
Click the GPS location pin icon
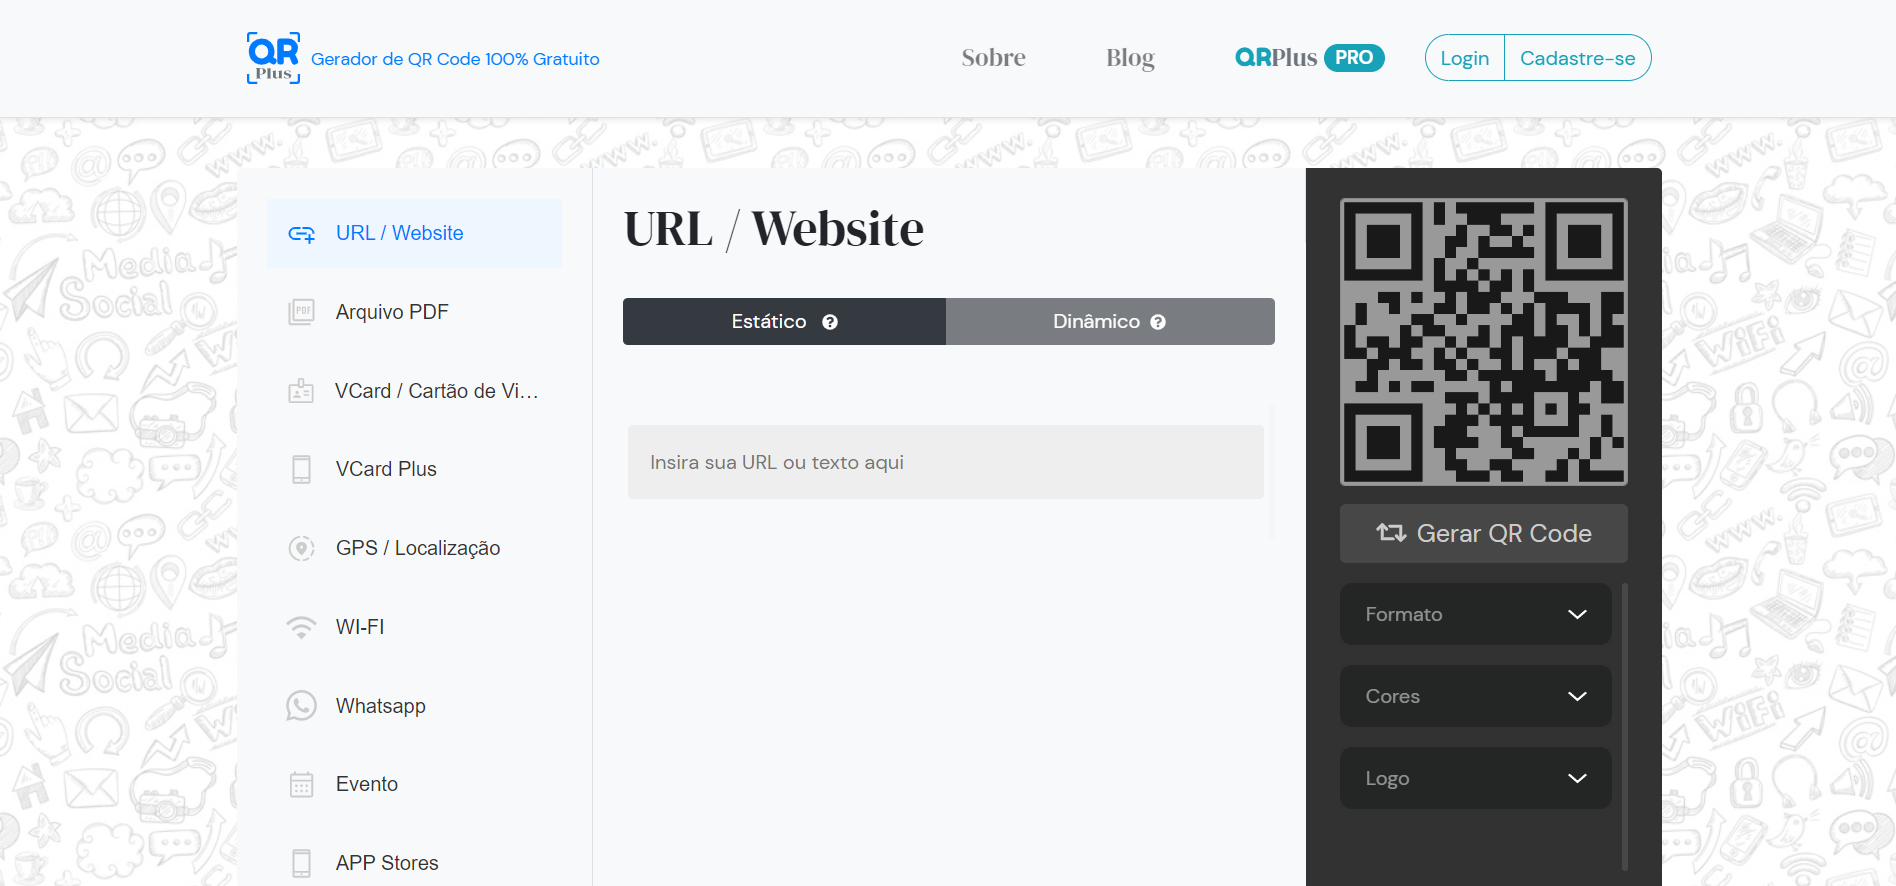[x=301, y=548]
